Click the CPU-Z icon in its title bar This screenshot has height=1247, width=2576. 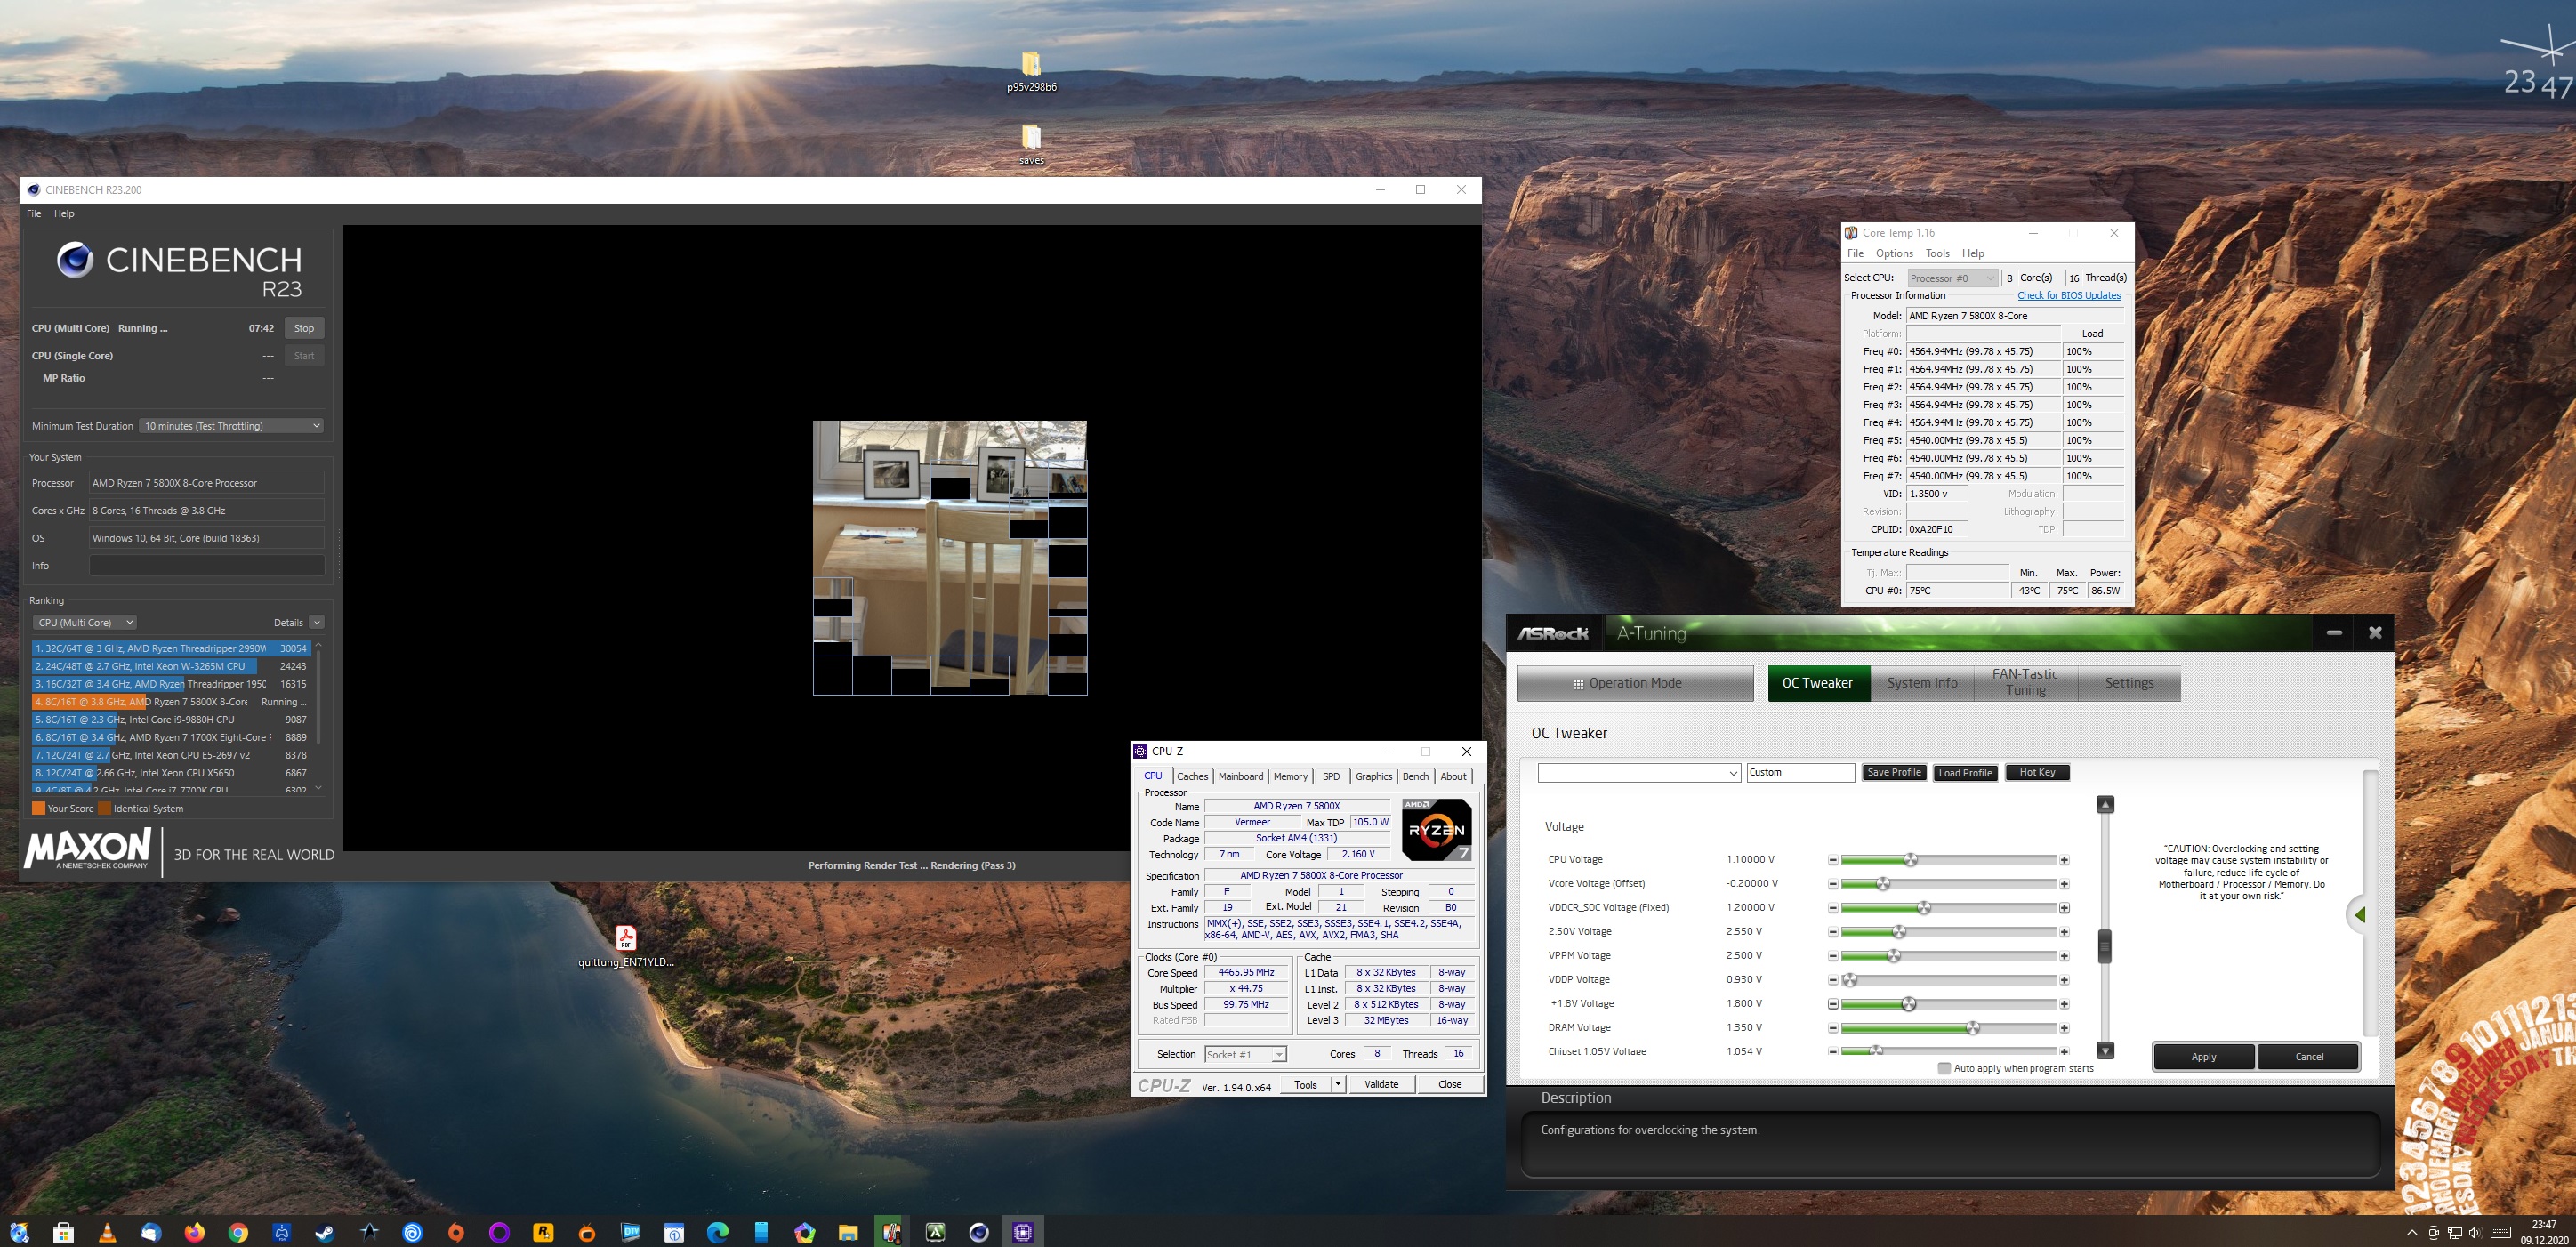[x=1142, y=751]
